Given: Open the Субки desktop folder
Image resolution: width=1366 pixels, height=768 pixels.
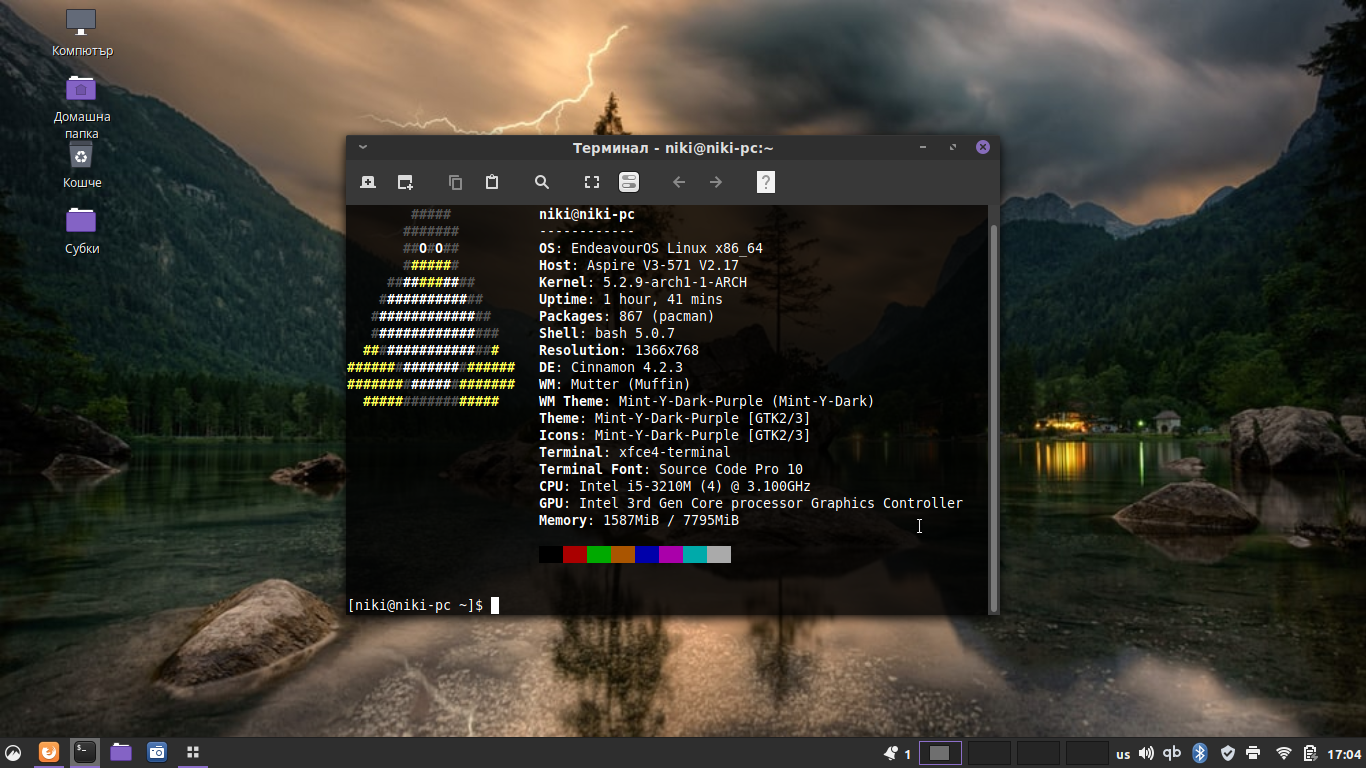Looking at the screenshot, I should [x=81, y=231].
